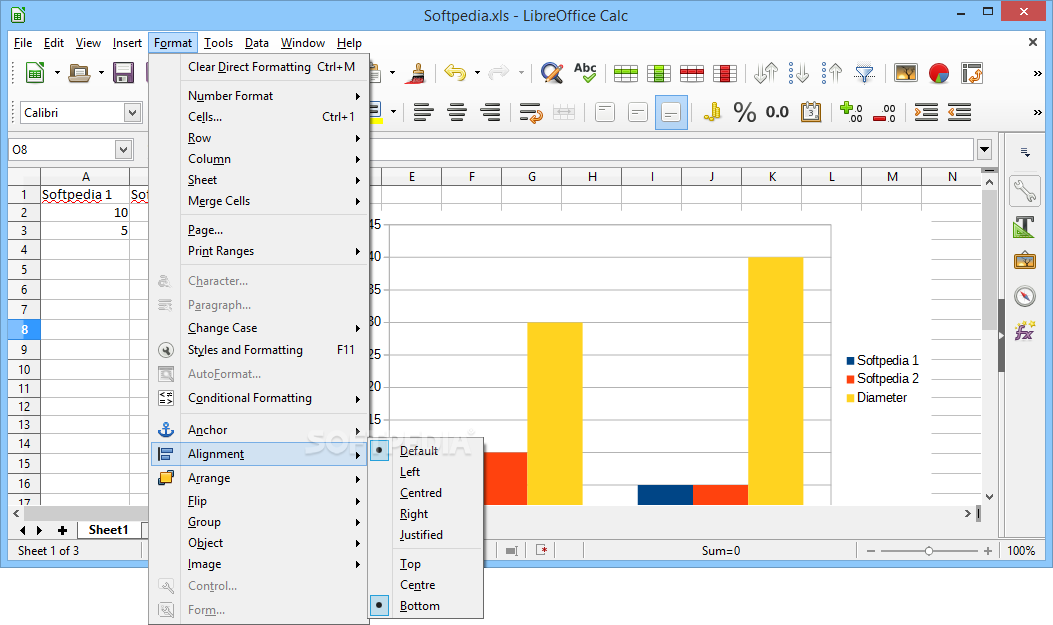Click the sidebar settings menu button
This screenshot has height=625, width=1053.
pos(1025,152)
